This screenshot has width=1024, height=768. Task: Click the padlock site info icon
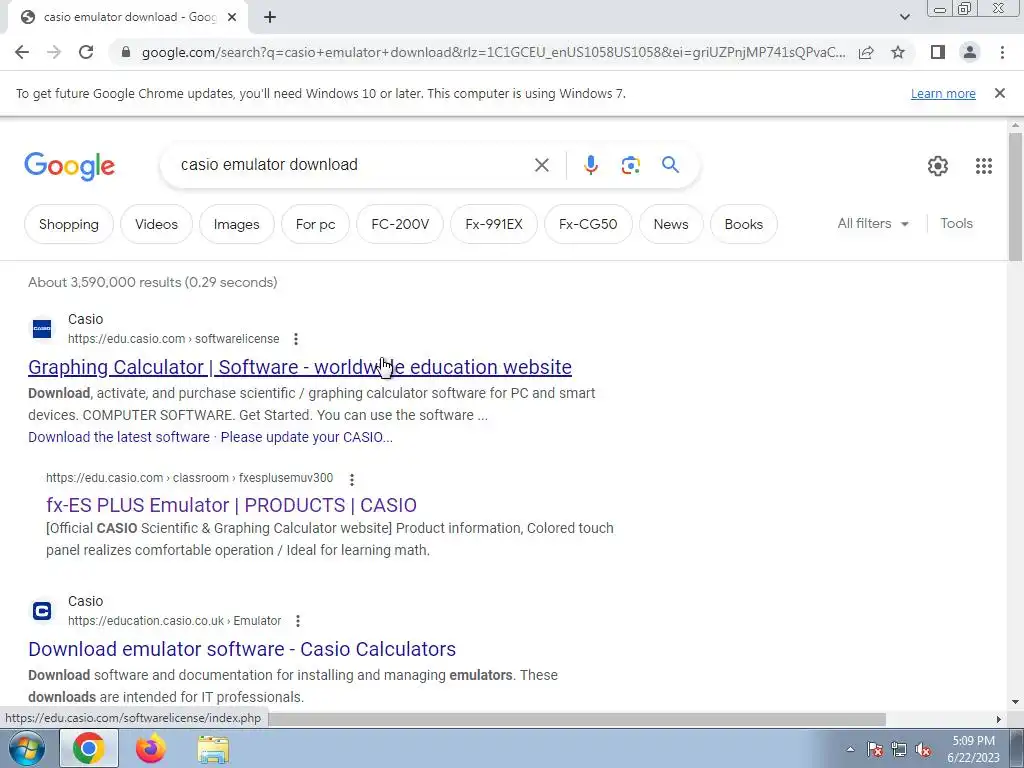126,52
